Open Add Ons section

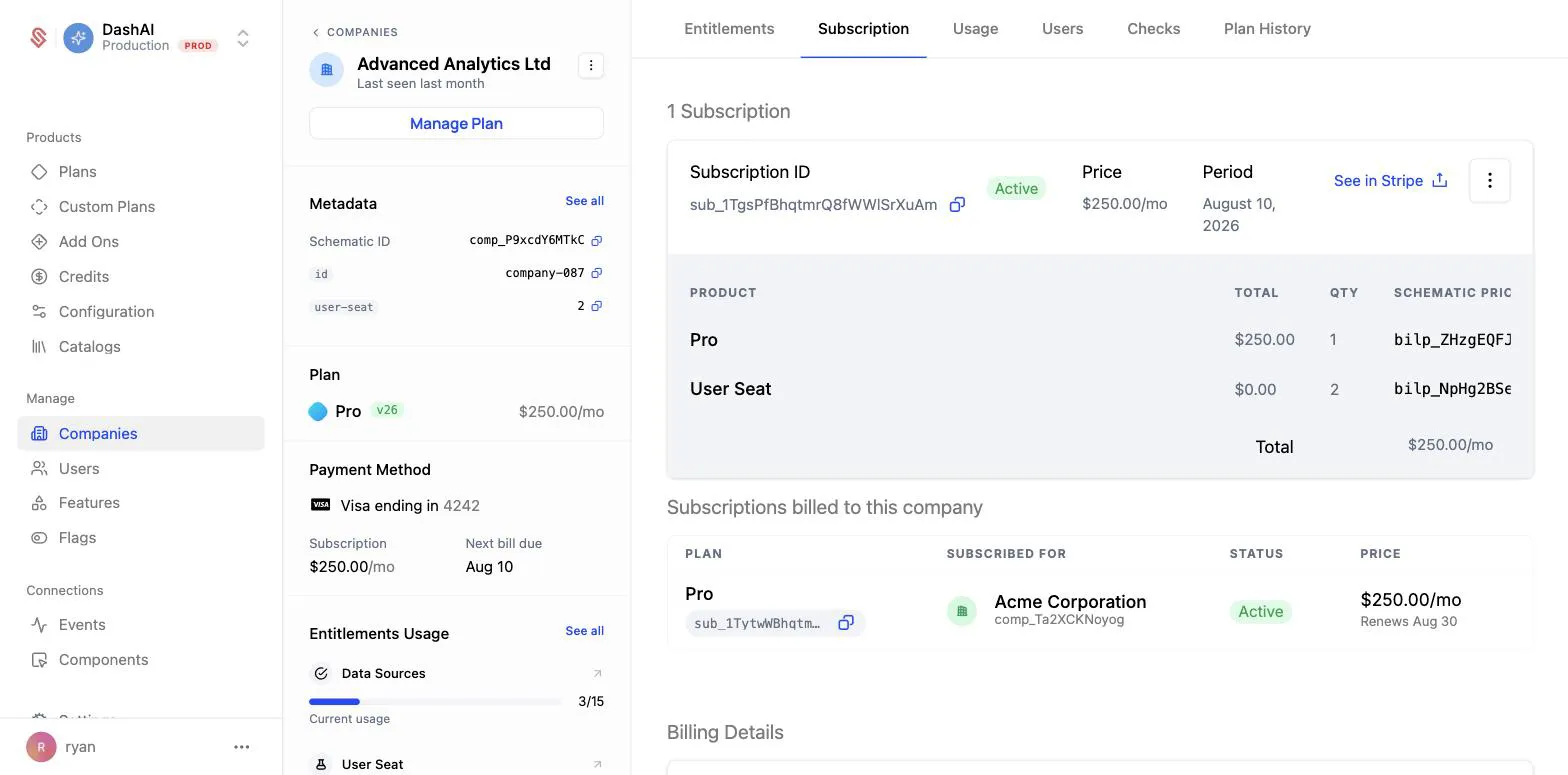pyautogui.click(x=88, y=242)
